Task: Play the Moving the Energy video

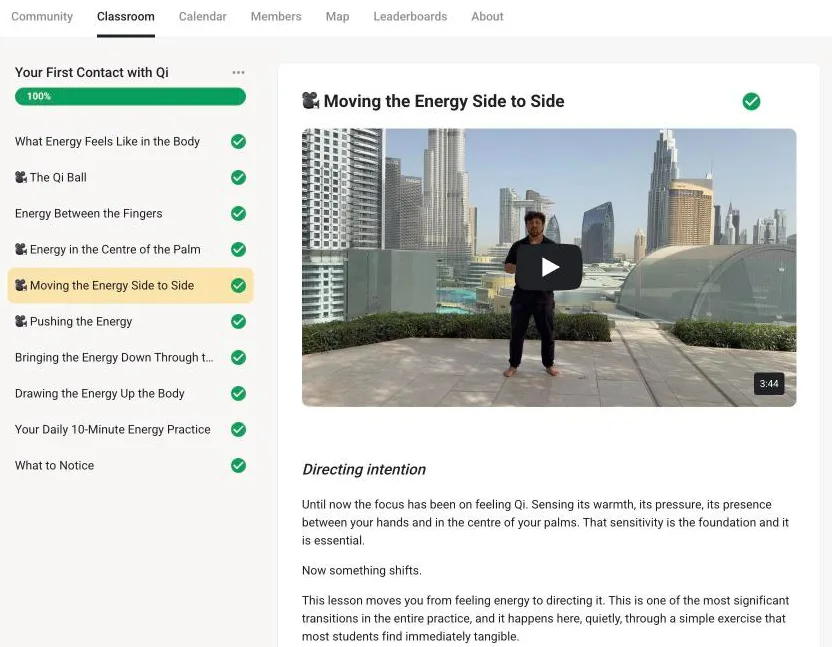Action: coord(549,267)
